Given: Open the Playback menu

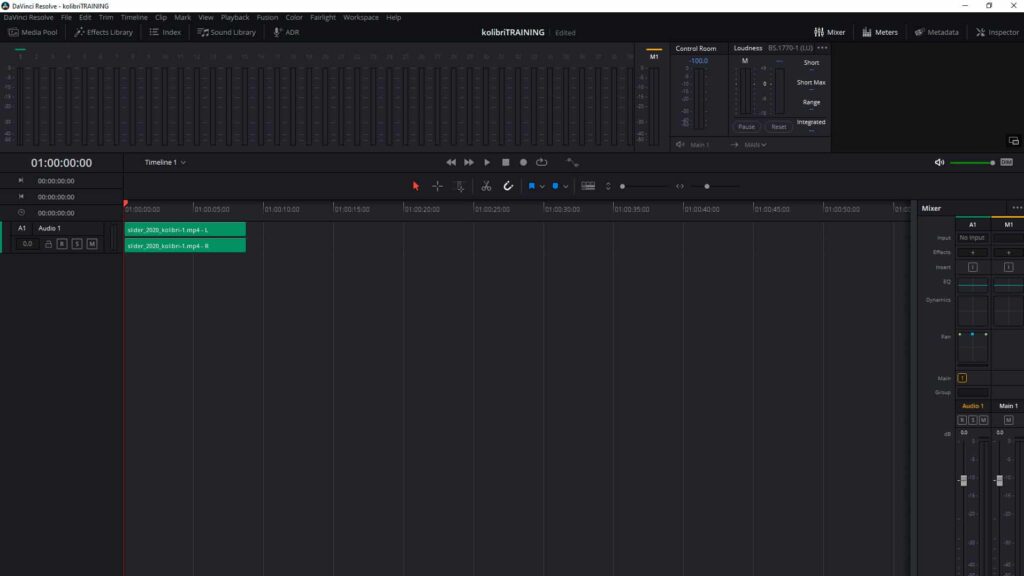Looking at the screenshot, I should pyautogui.click(x=234, y=18).
